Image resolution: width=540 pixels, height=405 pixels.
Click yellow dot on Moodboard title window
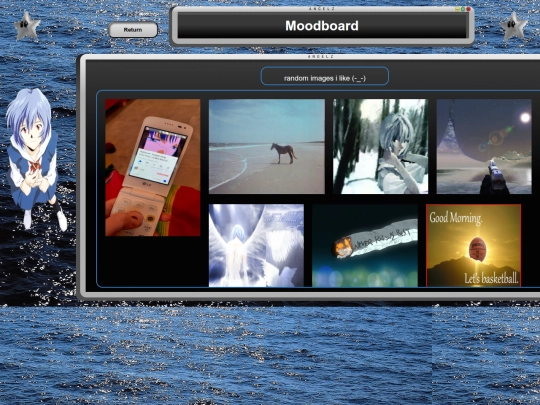coord(457,9)
